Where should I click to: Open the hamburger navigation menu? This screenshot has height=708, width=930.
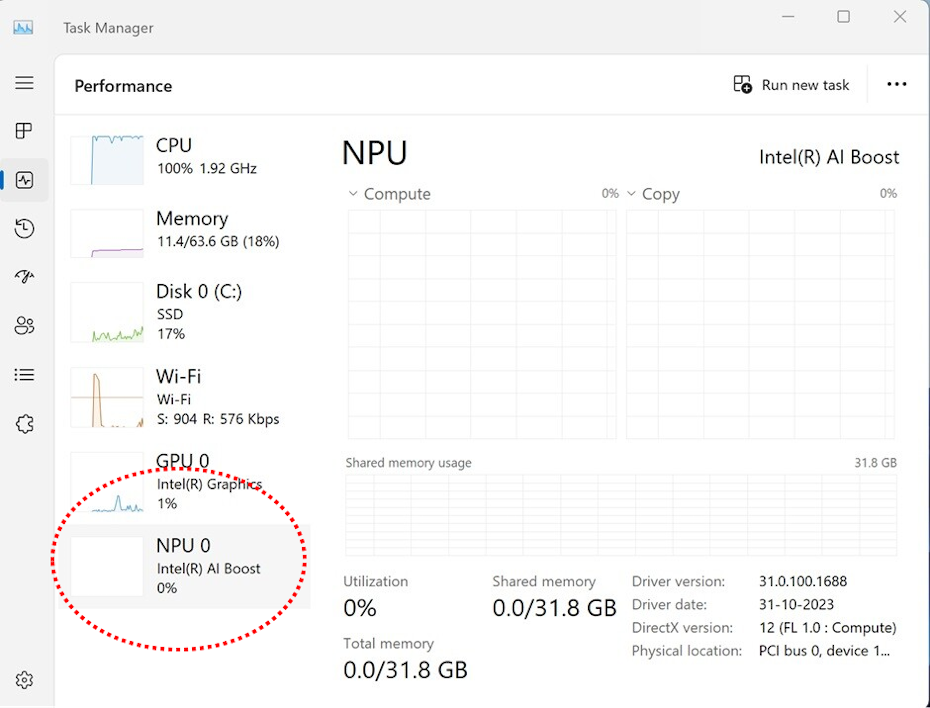pyautogui.click(x=24, y=83)
